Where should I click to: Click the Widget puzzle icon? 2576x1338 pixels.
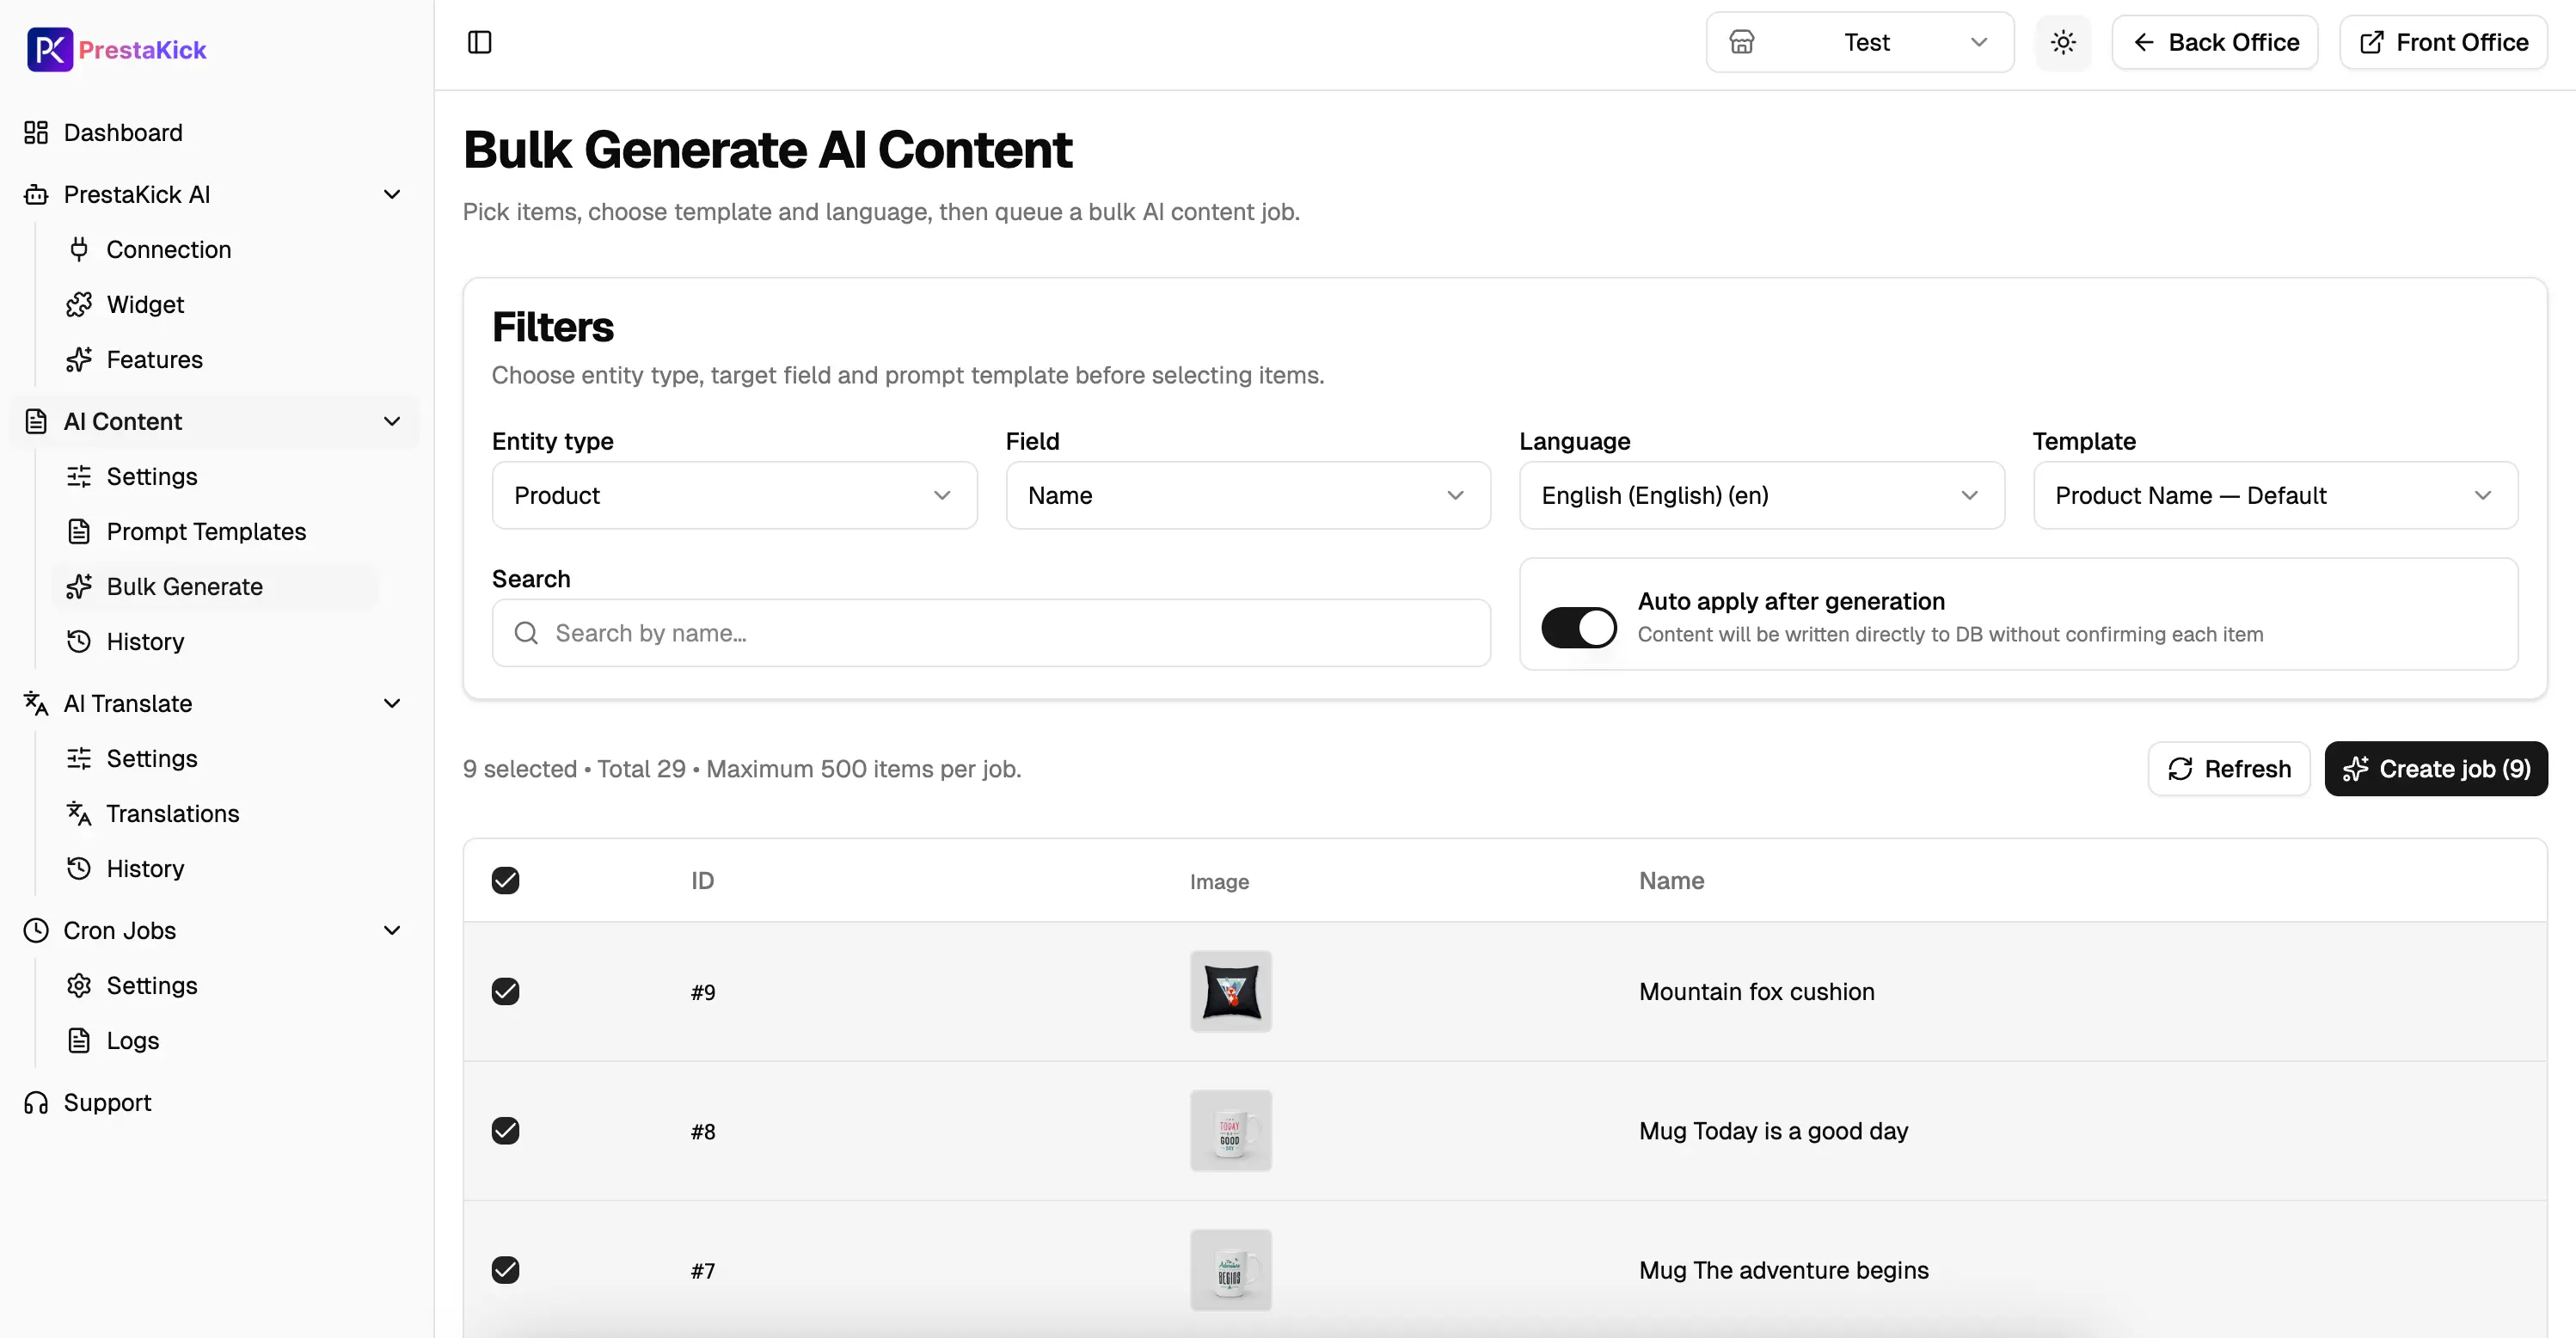pos(79,304)
